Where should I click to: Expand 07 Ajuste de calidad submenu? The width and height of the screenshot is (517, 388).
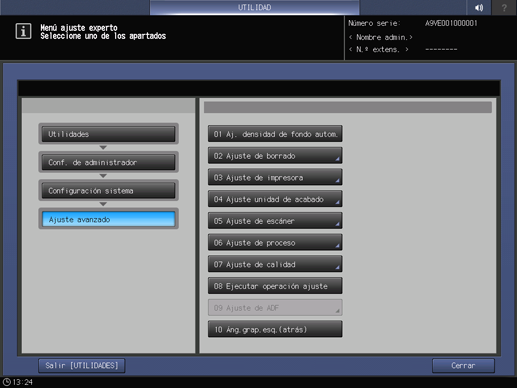click(x=275, y=264)
